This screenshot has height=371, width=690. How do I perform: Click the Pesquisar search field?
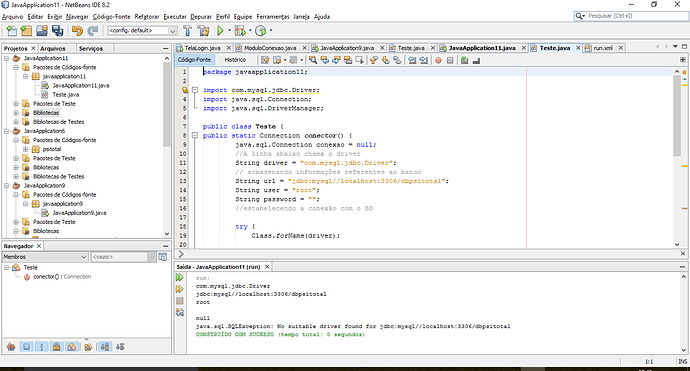(x=636, y=16)
